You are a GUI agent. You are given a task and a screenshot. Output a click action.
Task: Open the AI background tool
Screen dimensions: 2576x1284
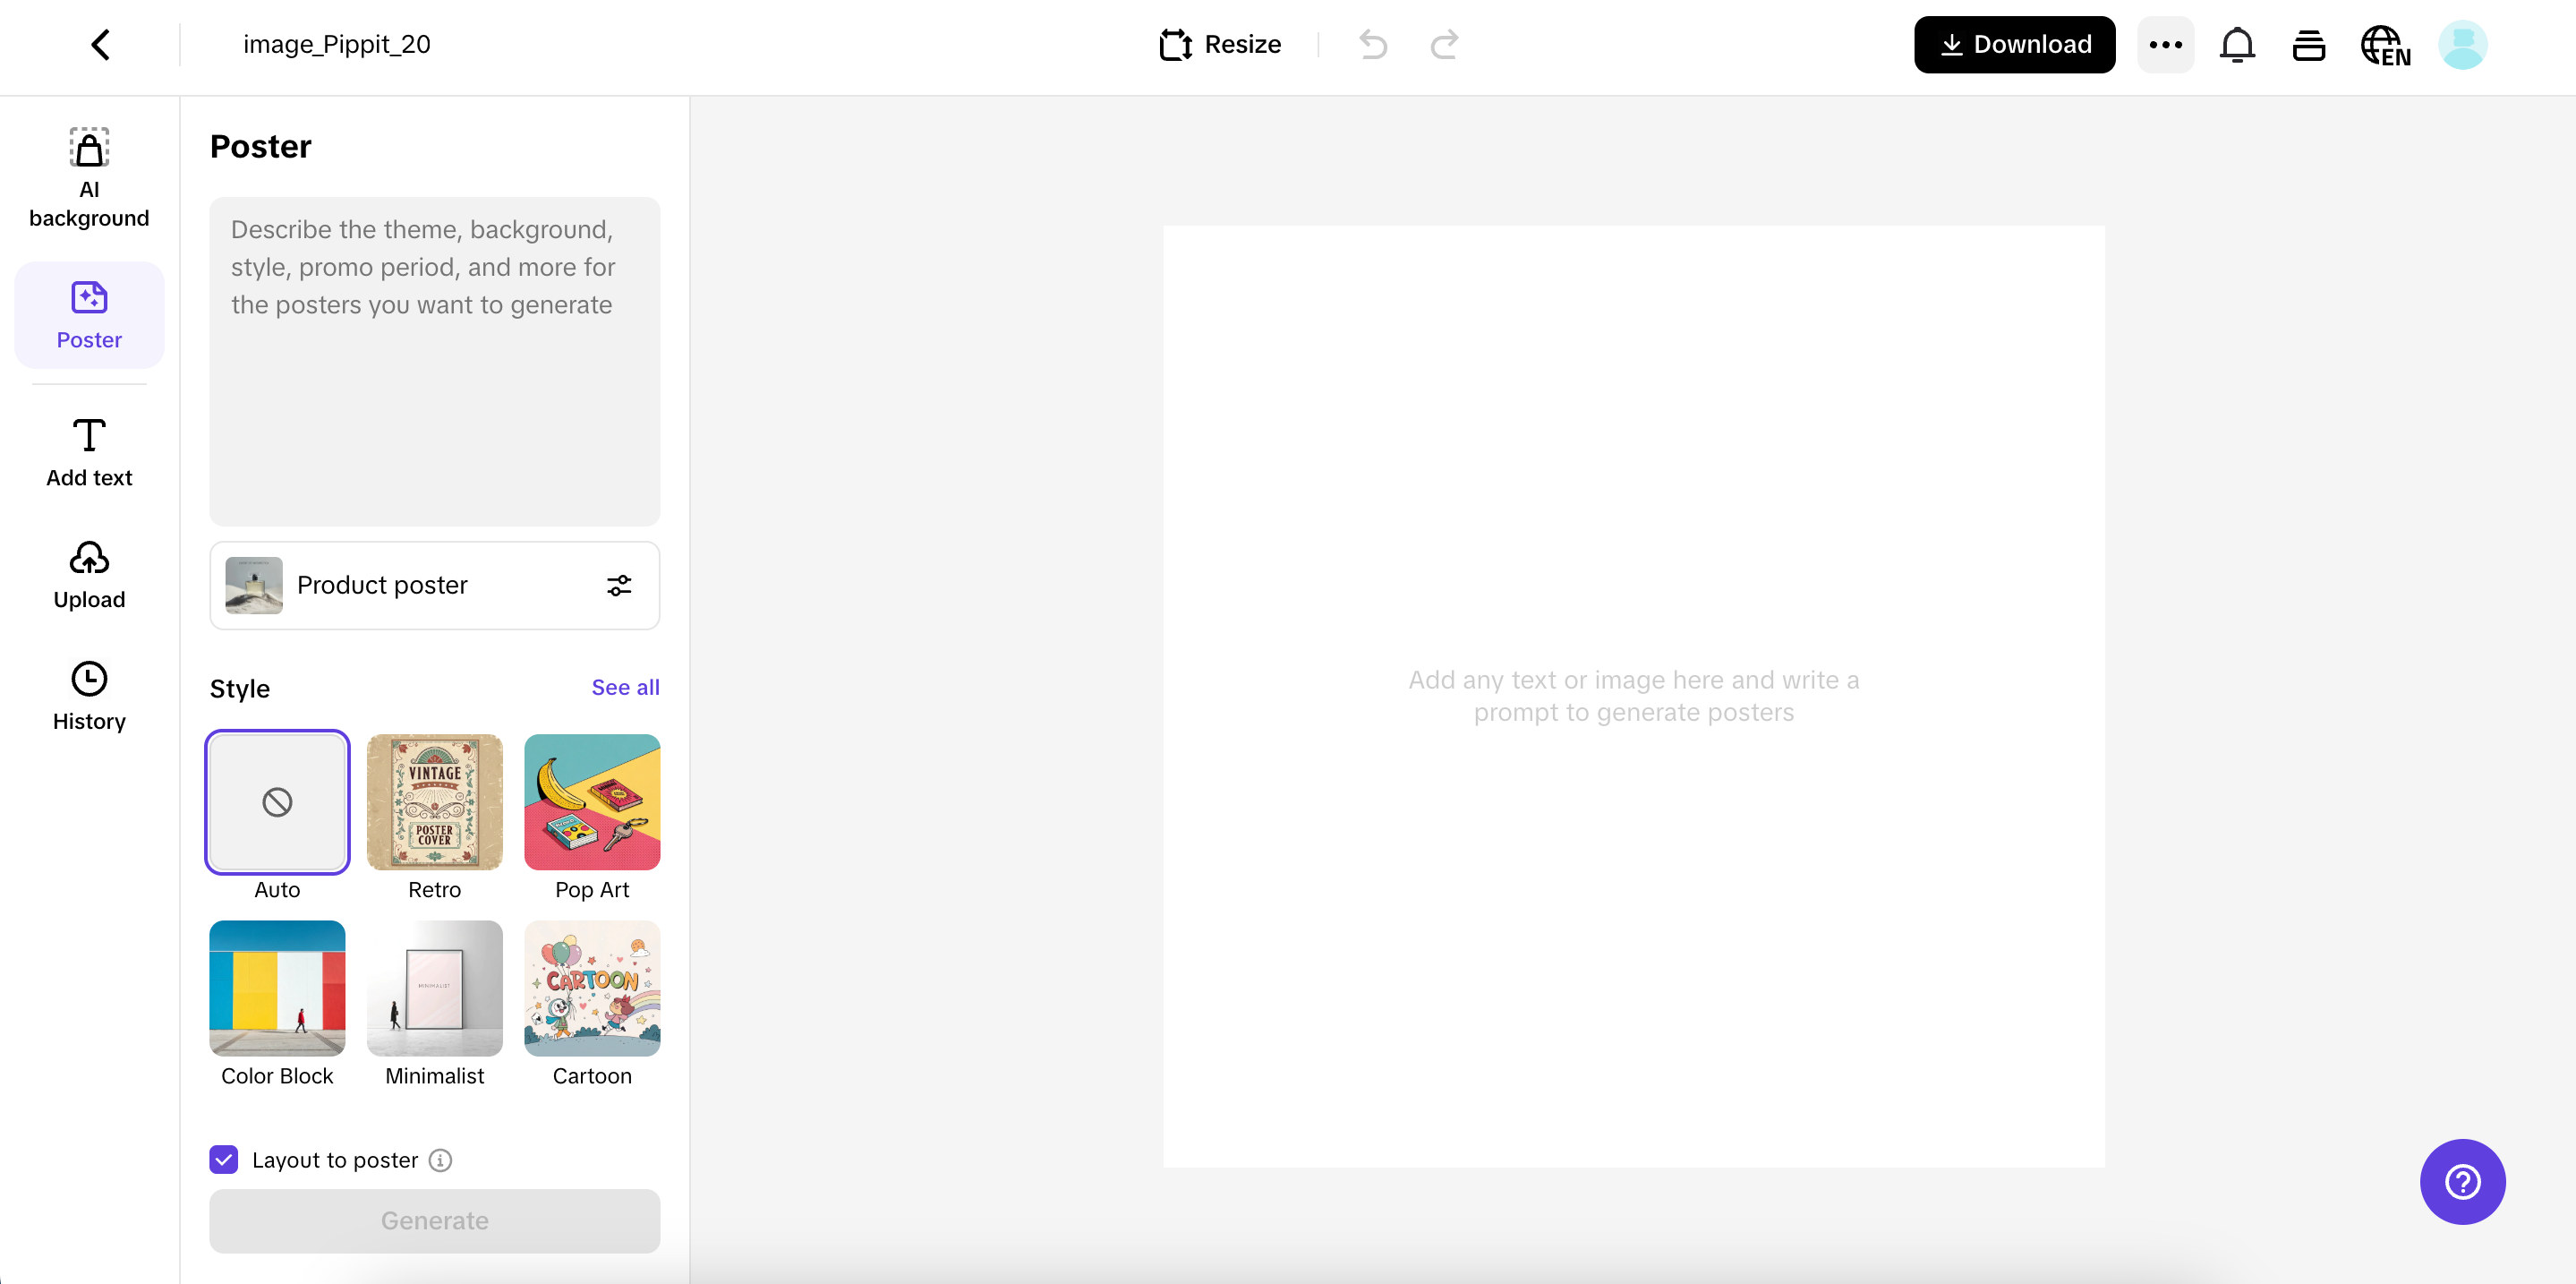point(89,175)
